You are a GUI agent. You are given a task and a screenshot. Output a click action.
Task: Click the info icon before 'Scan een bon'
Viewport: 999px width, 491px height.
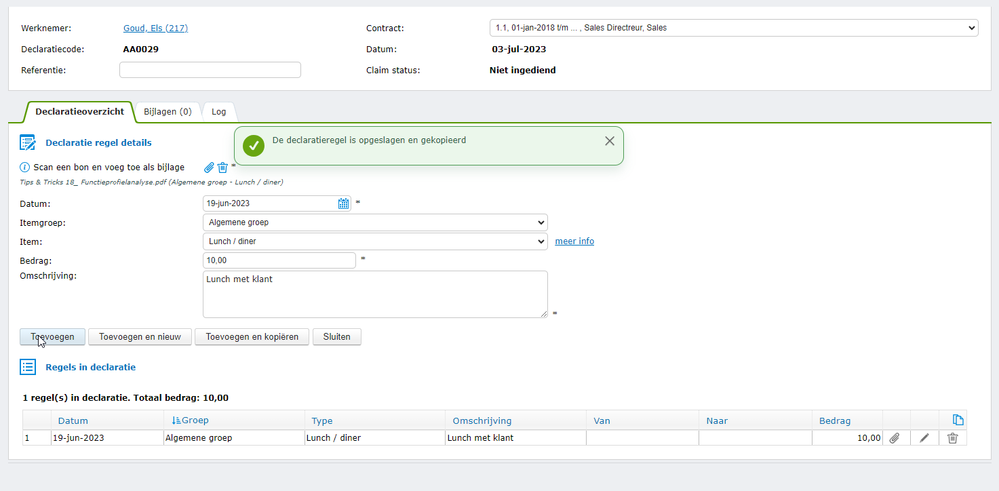pos(25,167)
